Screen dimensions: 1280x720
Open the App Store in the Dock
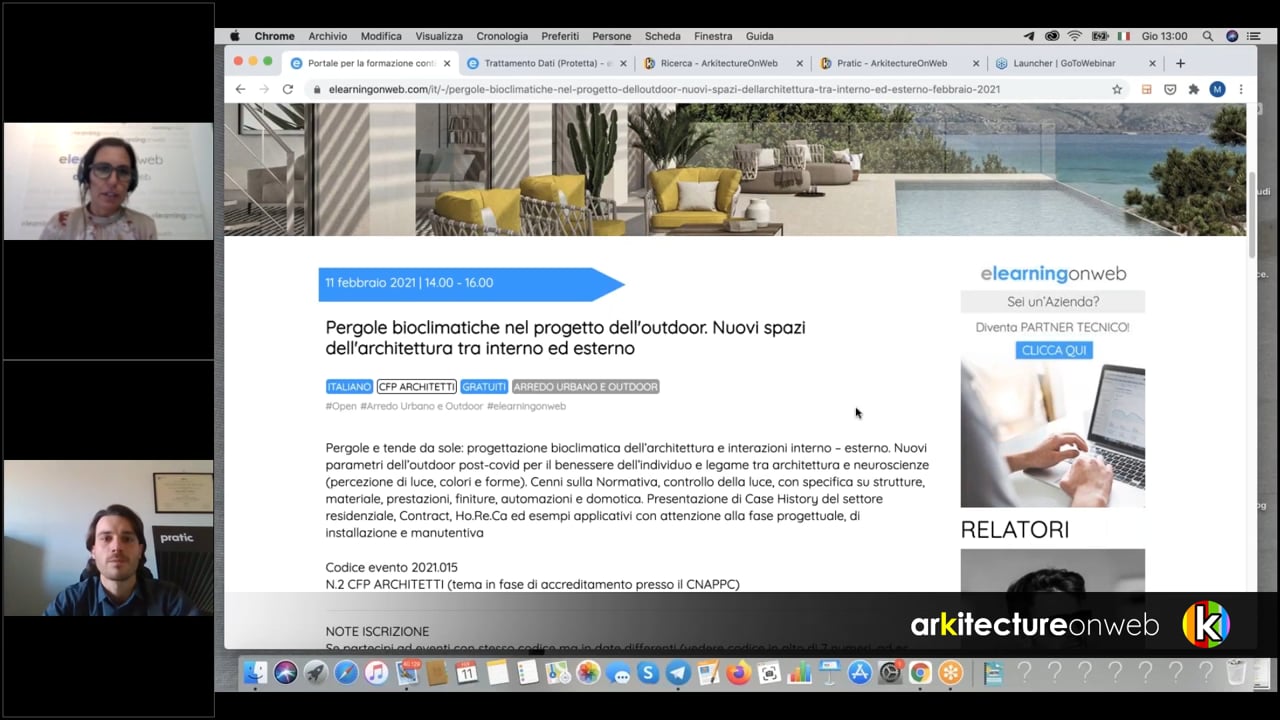click(860, 673)
